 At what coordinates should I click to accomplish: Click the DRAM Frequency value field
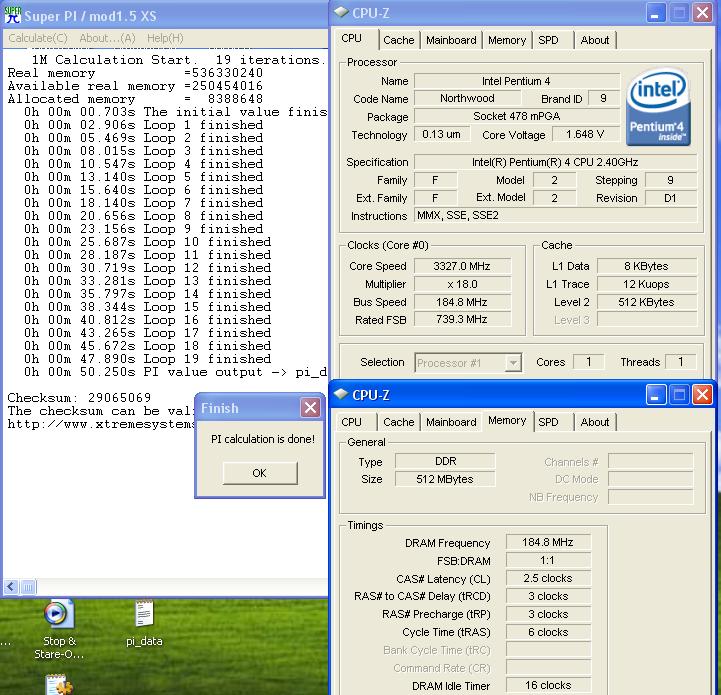(x=548, y=543)
